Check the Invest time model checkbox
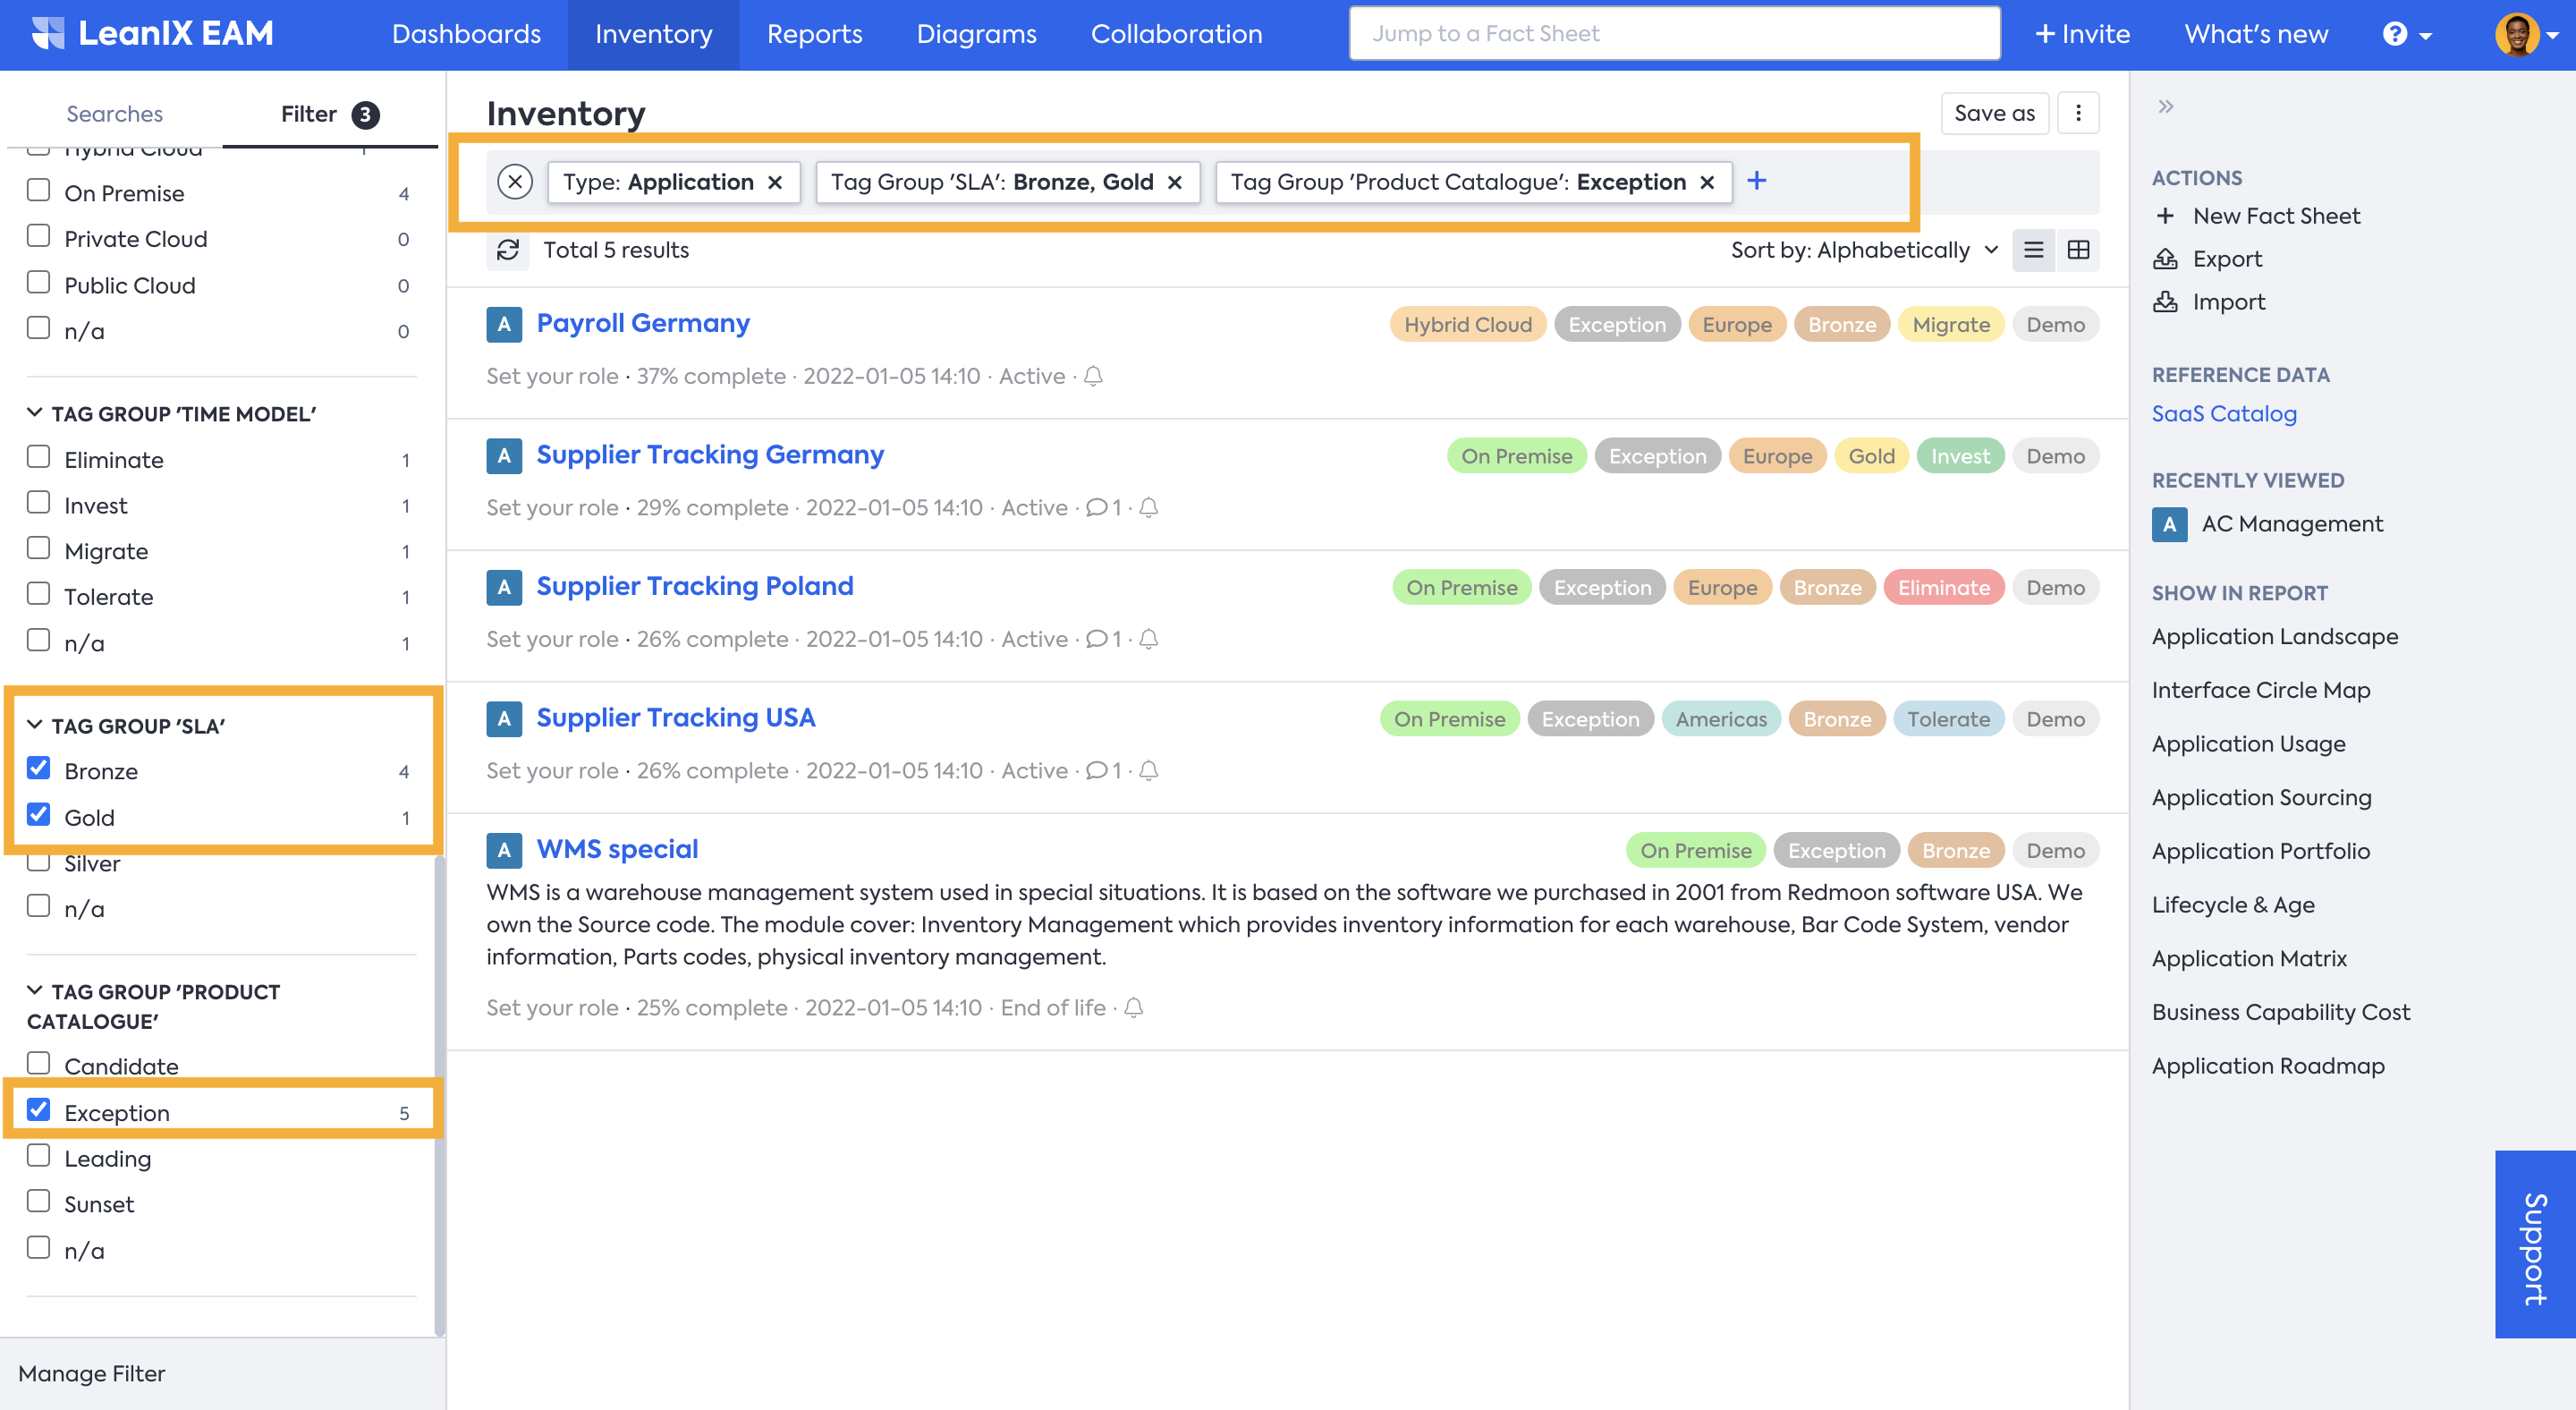This screenshot has height=1410, width=2576. [x=39, y=503]
